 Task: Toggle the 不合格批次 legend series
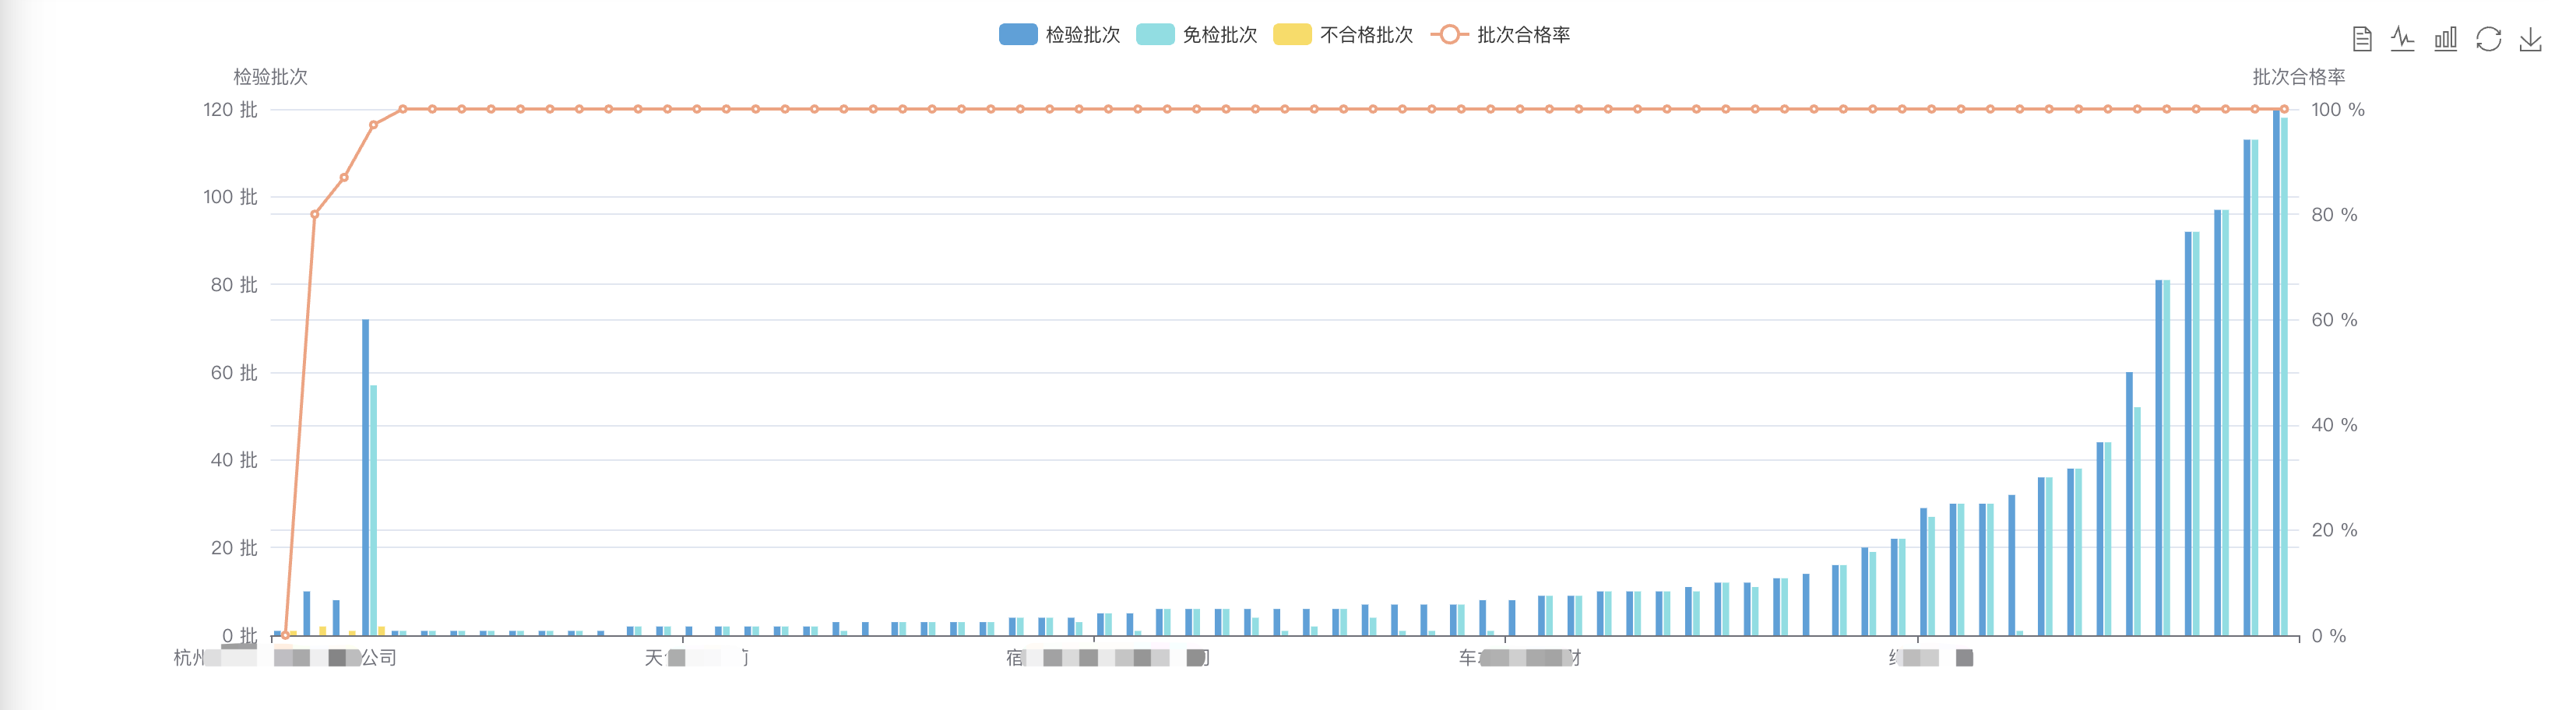pos(1343,35)
